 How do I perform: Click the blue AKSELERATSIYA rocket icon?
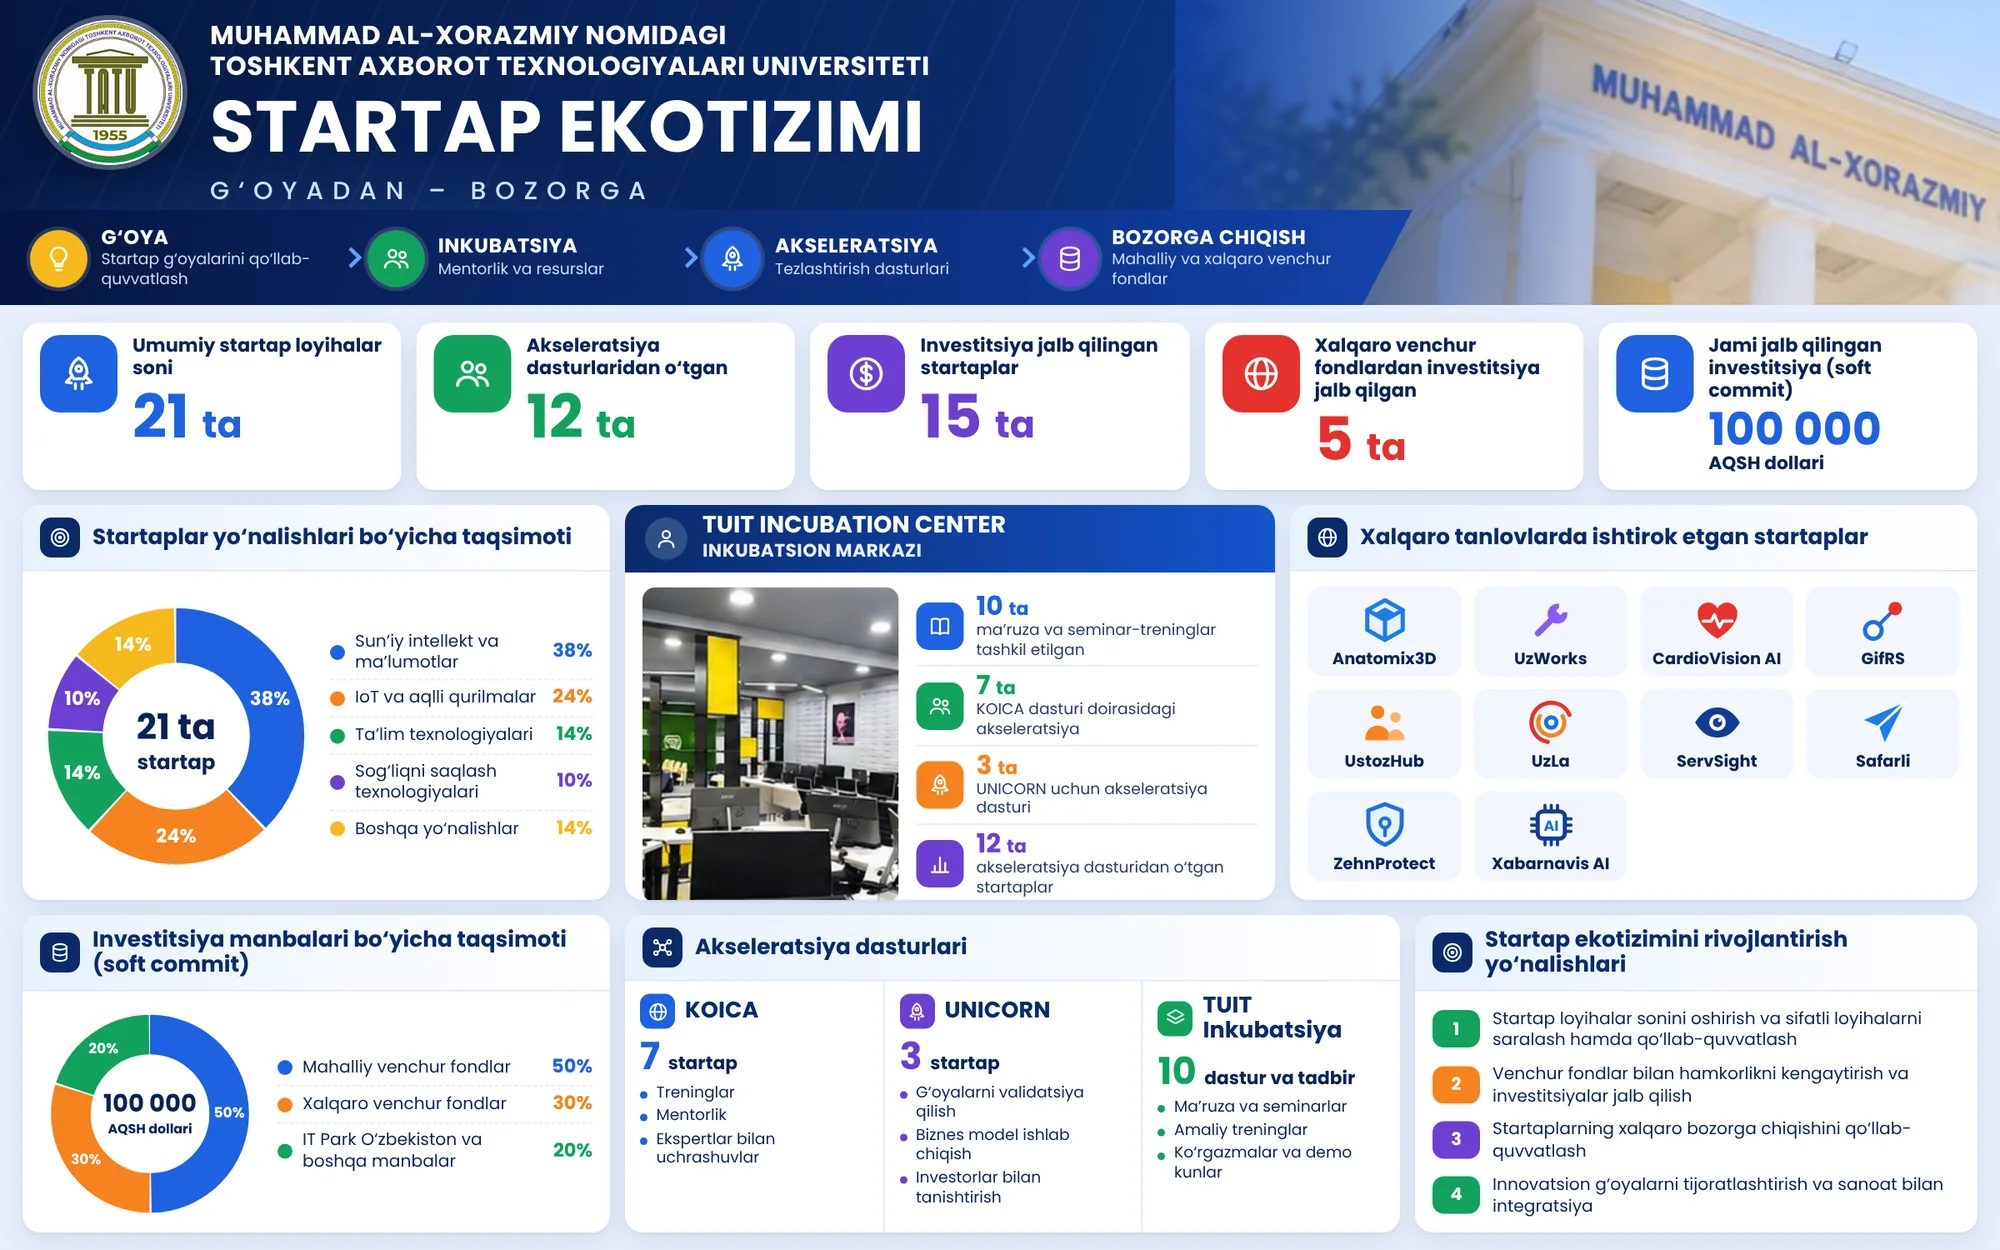[x=733, y=258]
